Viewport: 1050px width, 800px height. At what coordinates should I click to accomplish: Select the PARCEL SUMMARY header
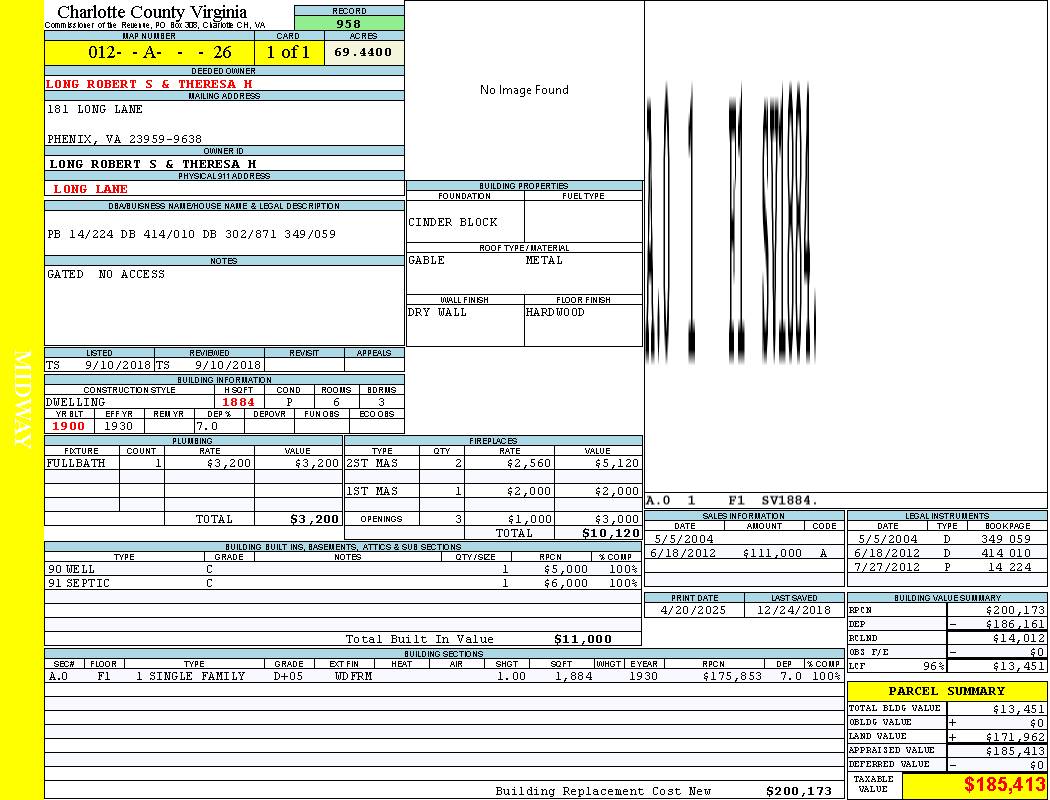[946, 691]
